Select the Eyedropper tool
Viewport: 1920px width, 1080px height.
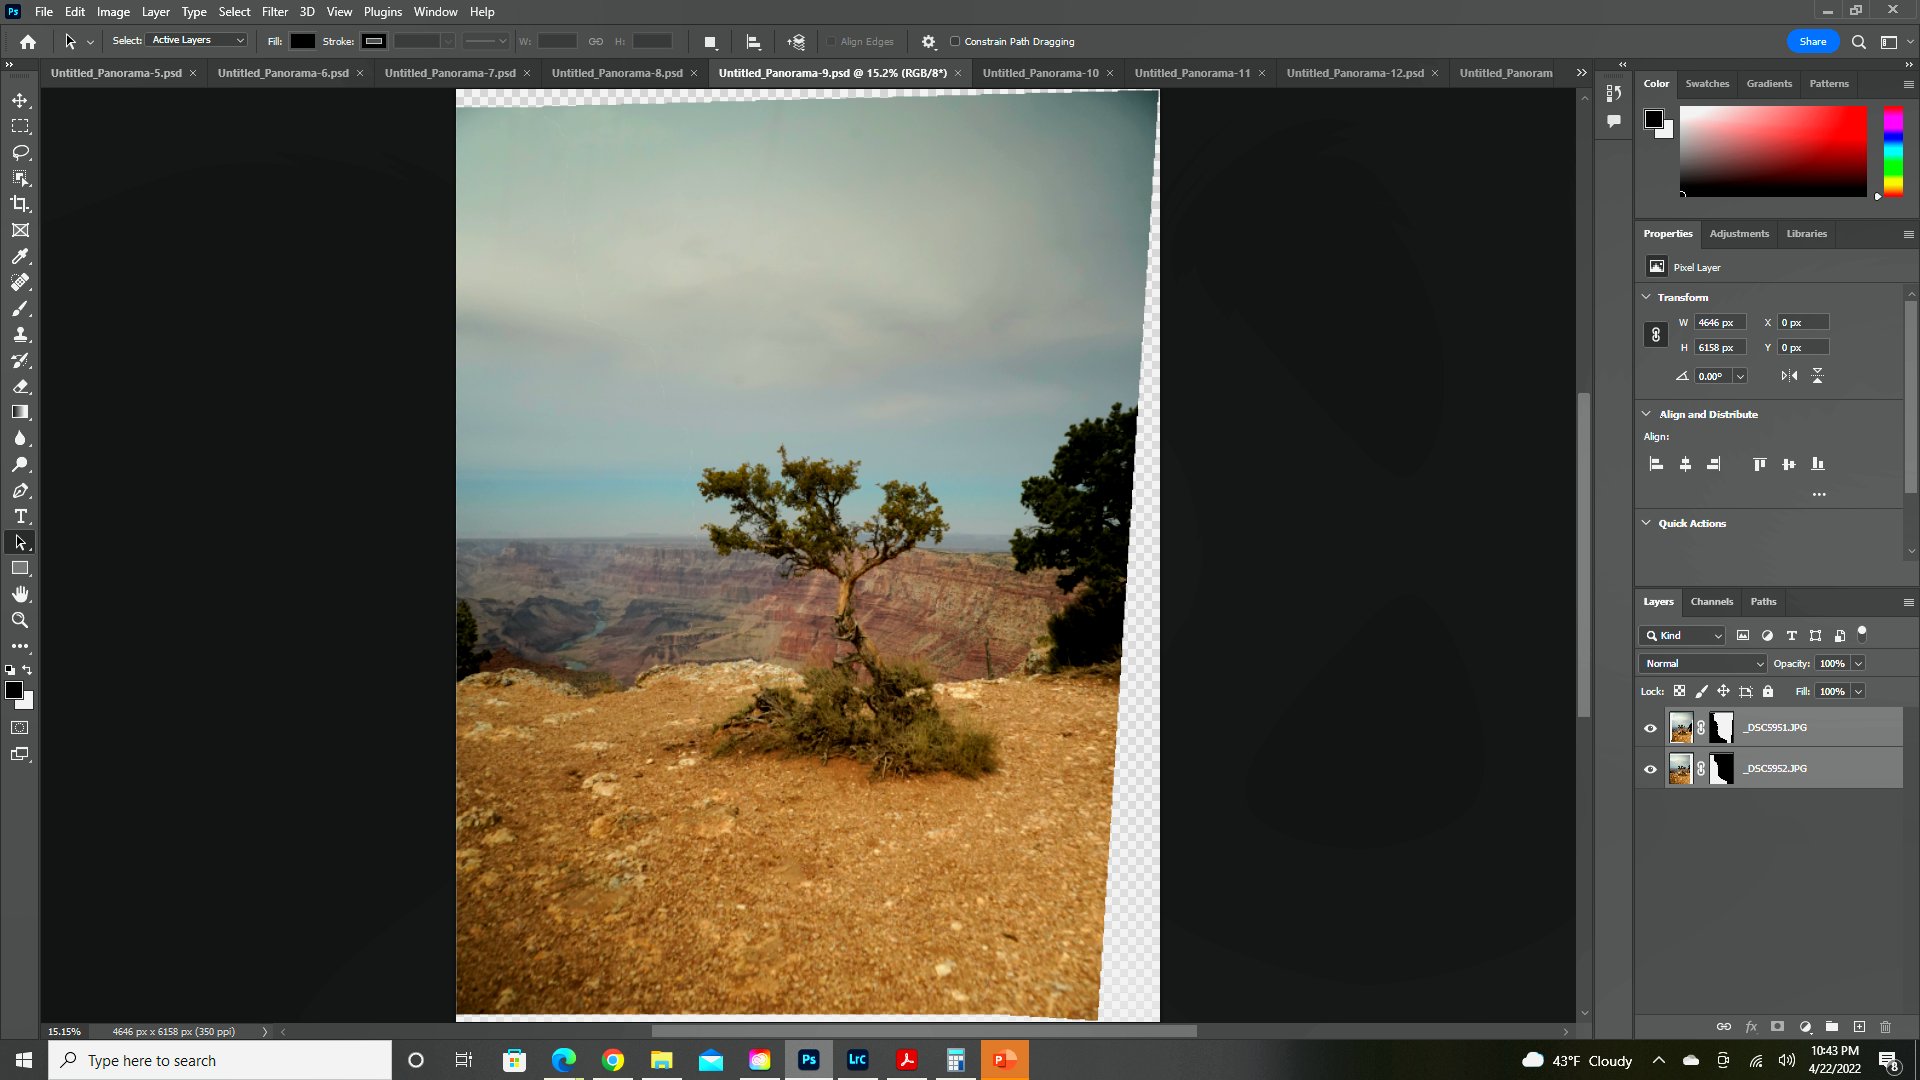click(x=20, y=256)
